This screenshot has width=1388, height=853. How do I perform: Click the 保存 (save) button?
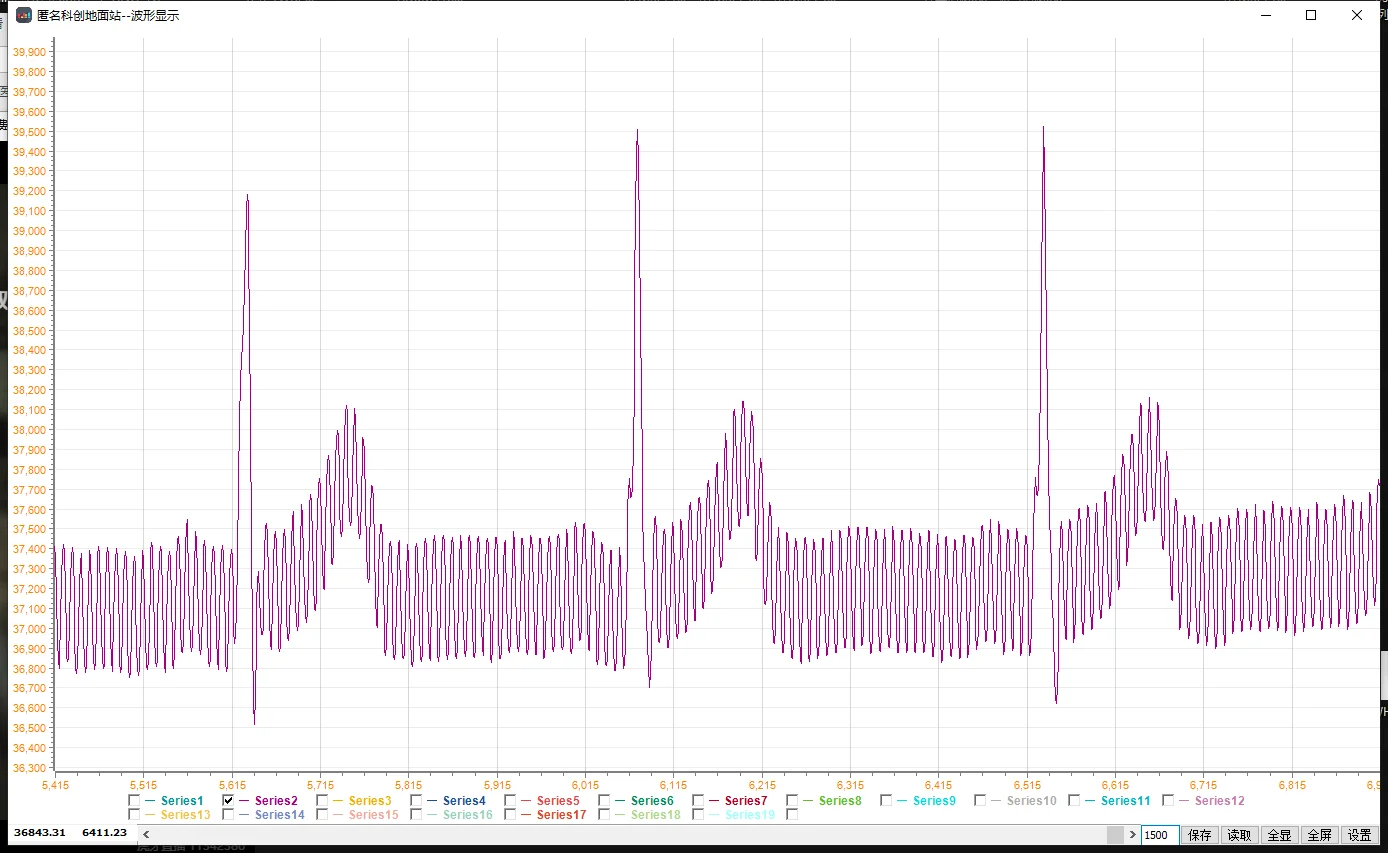pyautogui.click(x=1200, y=835)
